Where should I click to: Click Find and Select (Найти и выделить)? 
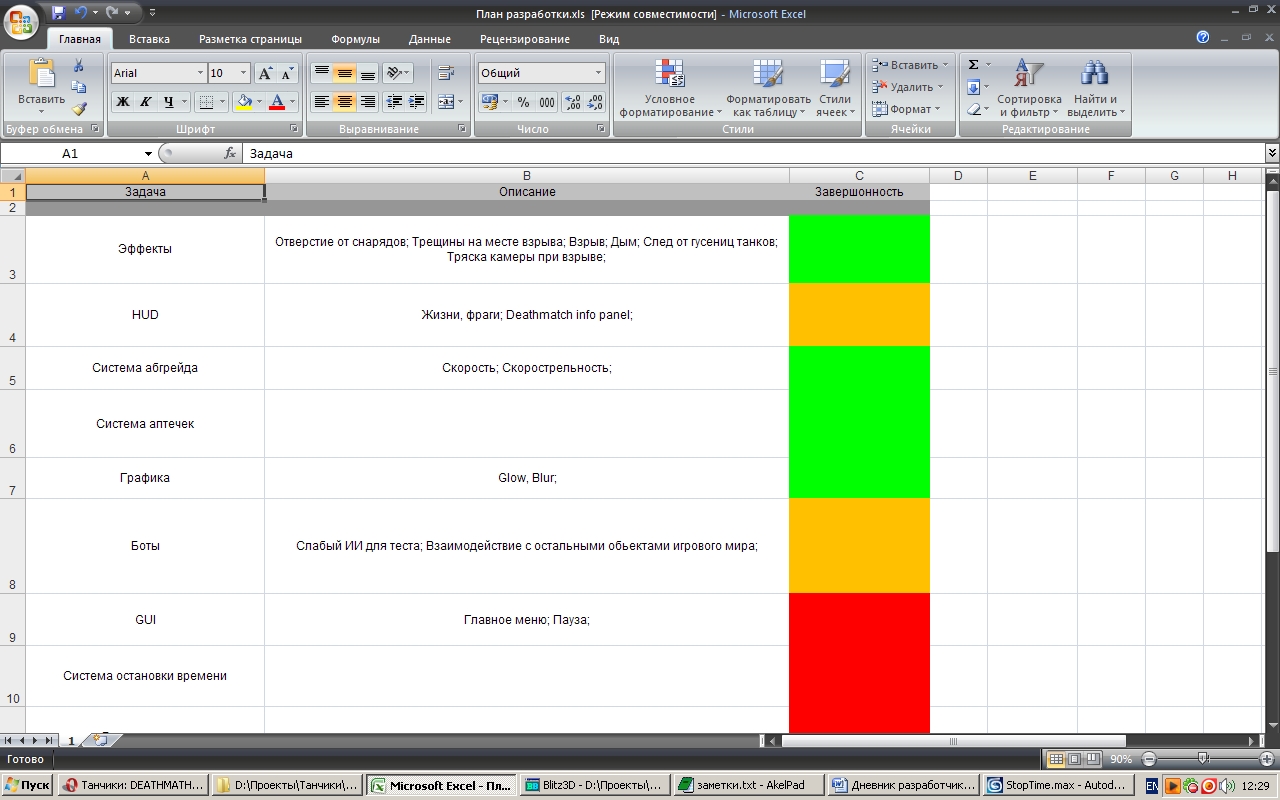(x=1095, y=88)
